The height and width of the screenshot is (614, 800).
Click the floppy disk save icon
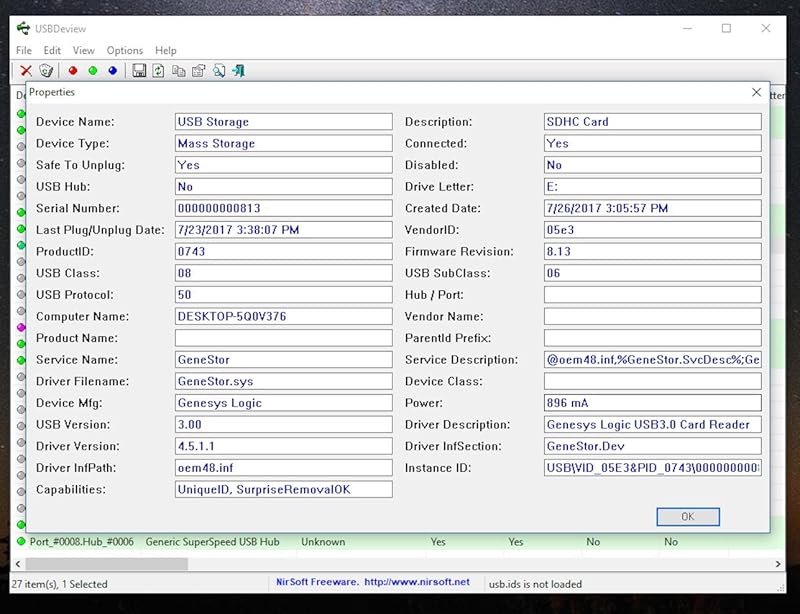140,70
